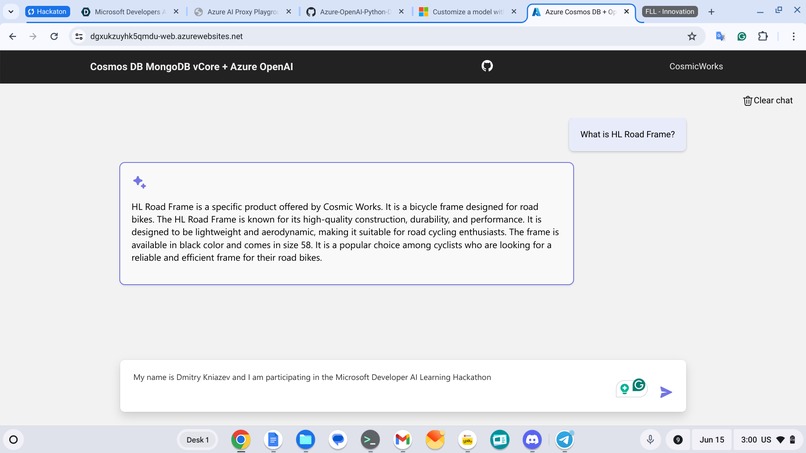806x453 pixels.
Task: Click the address bar URL
Action: pos(166,37)
